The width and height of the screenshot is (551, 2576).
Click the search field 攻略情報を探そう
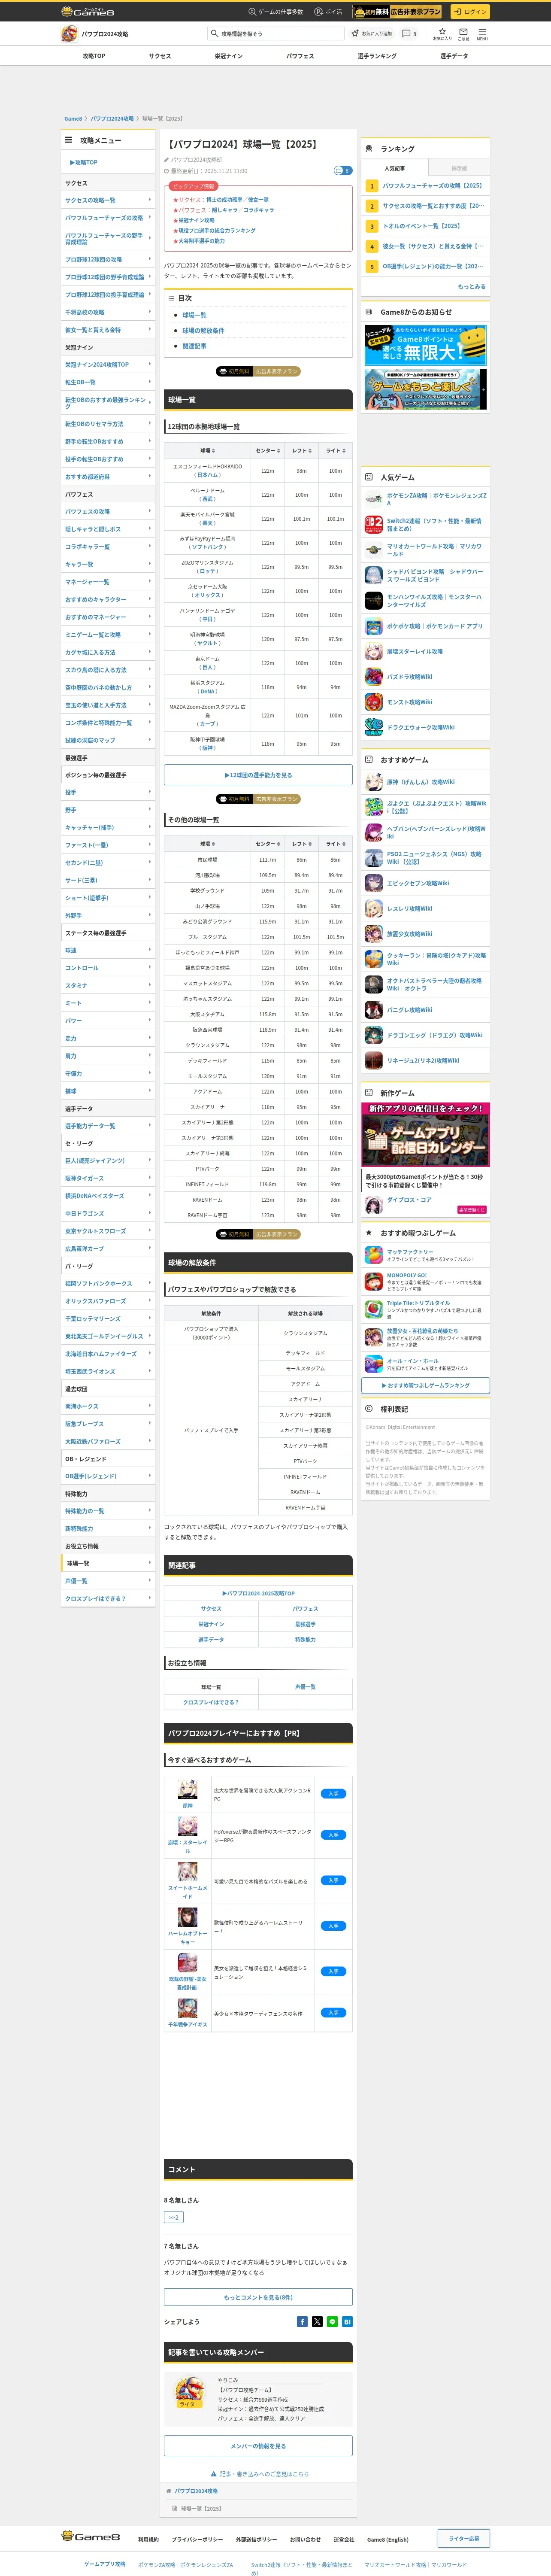275,33
